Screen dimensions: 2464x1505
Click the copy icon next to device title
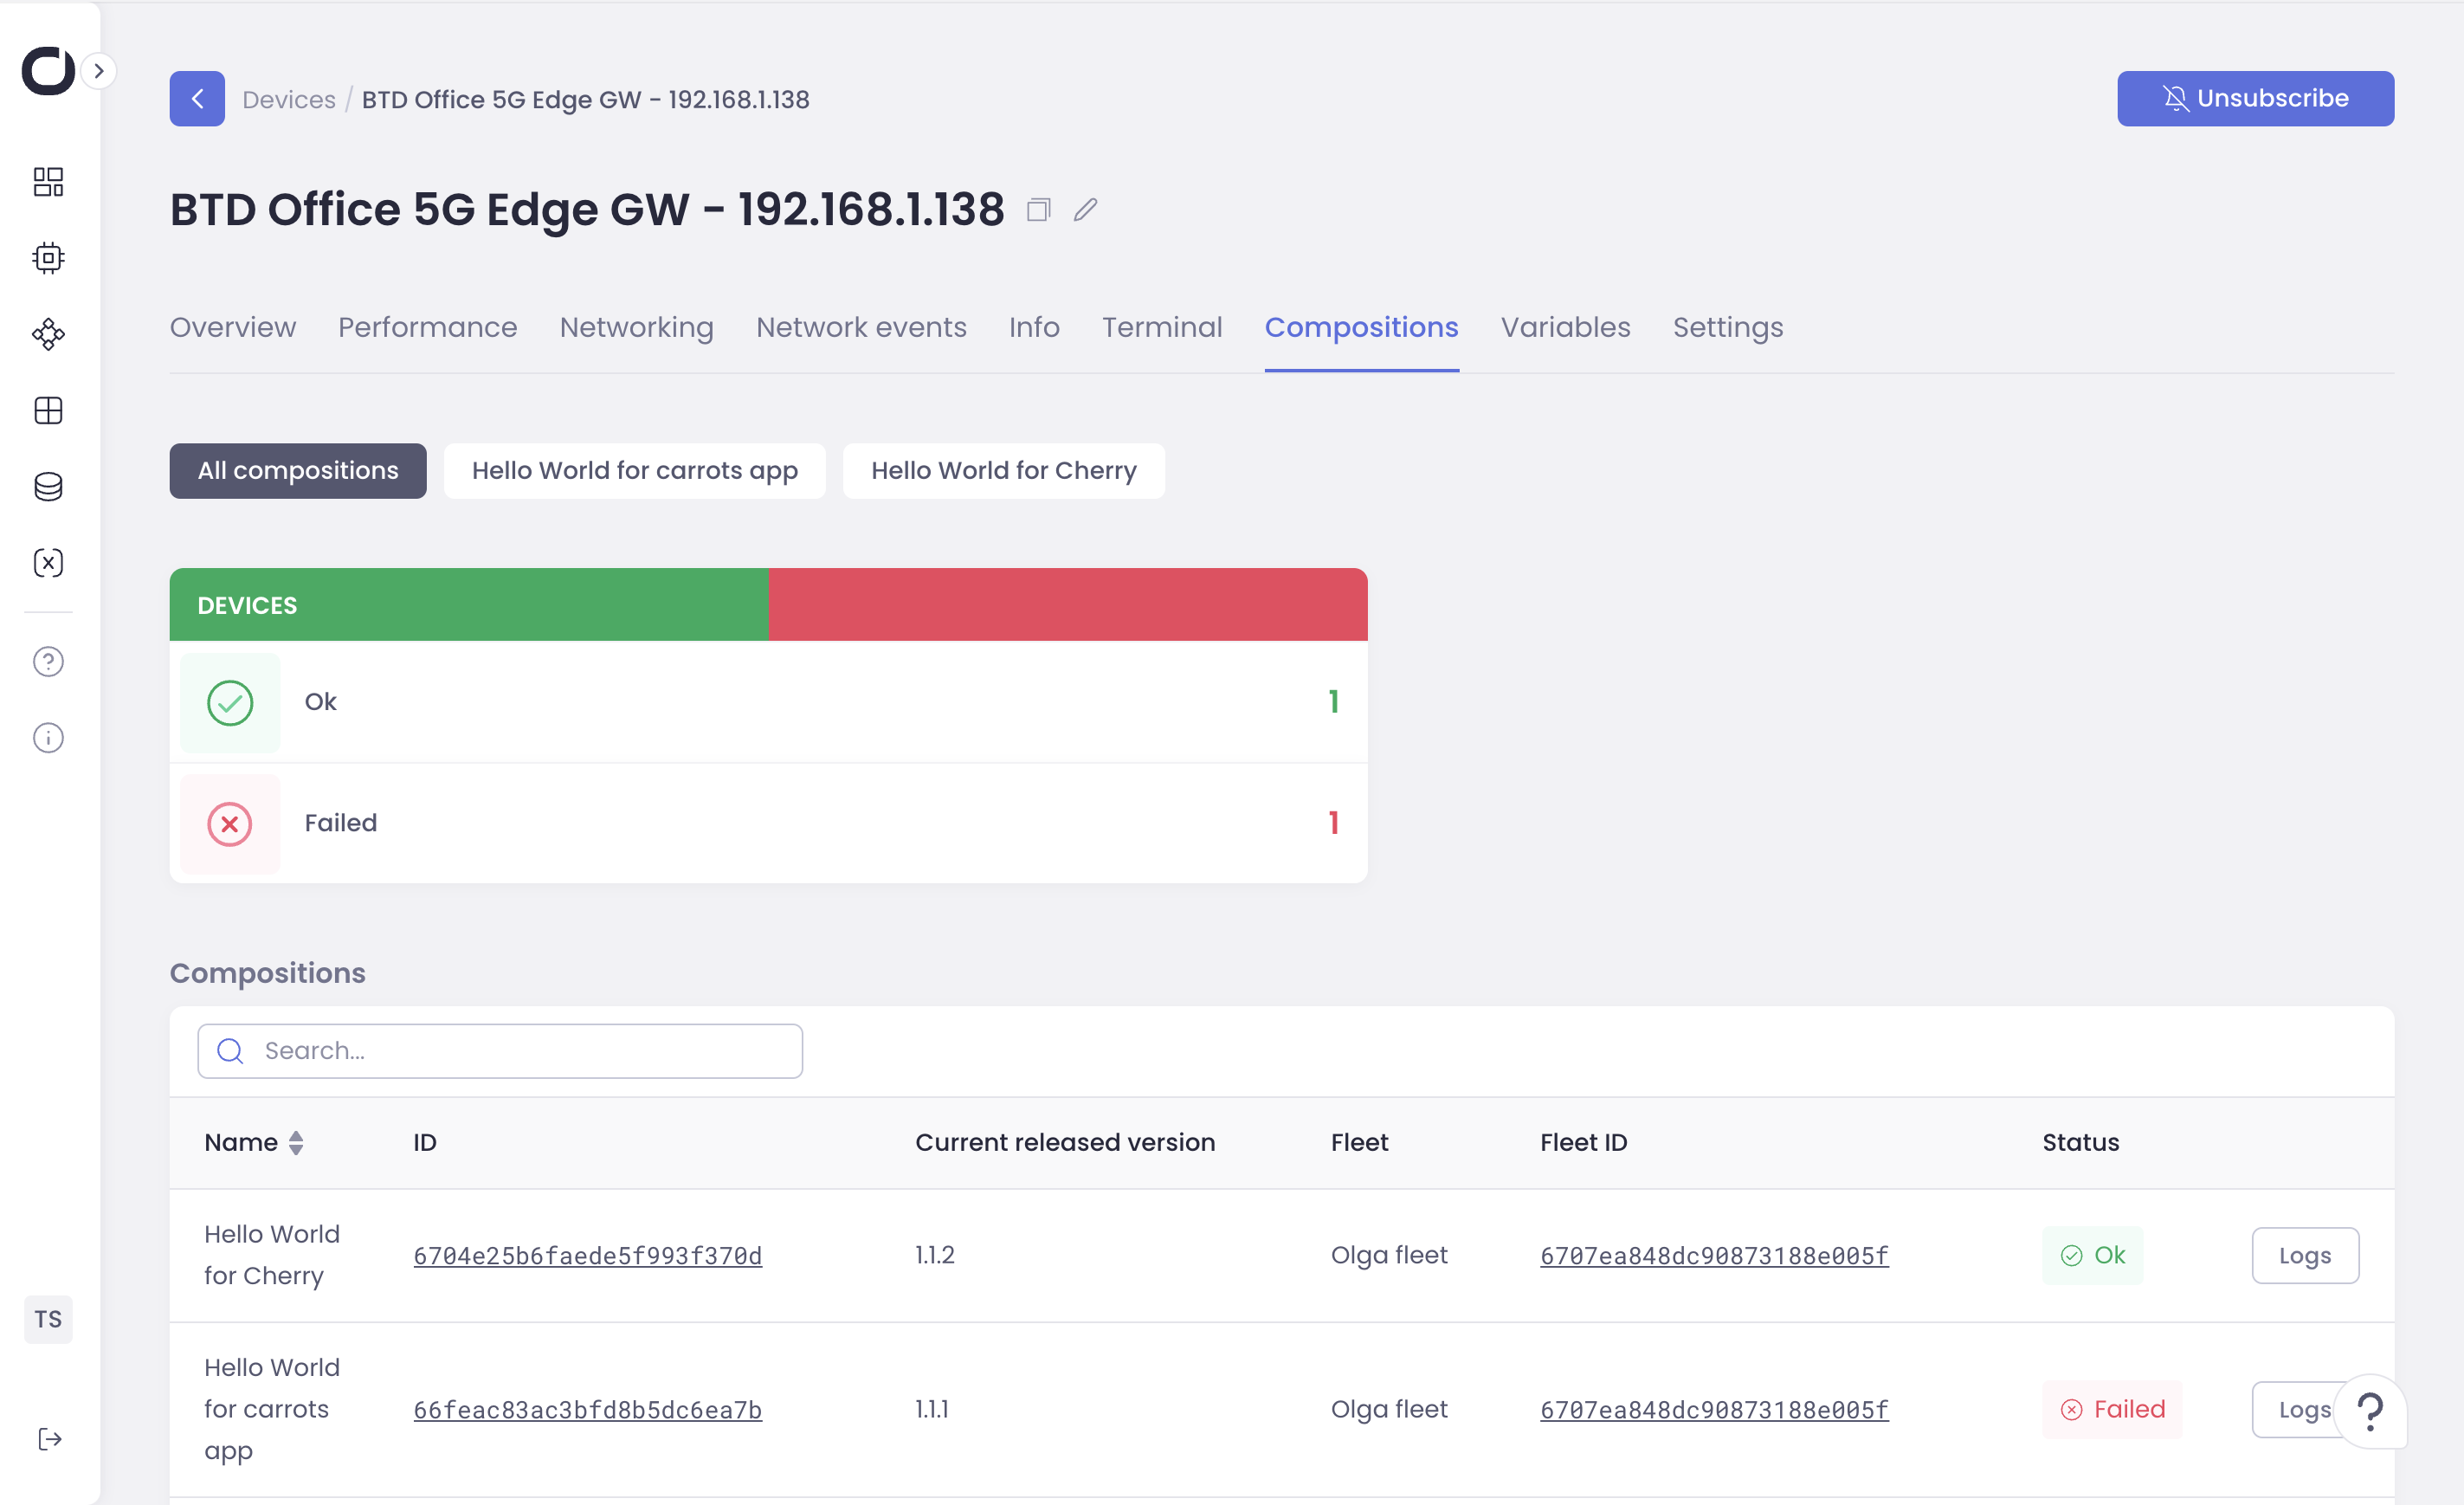(1038, 210)
